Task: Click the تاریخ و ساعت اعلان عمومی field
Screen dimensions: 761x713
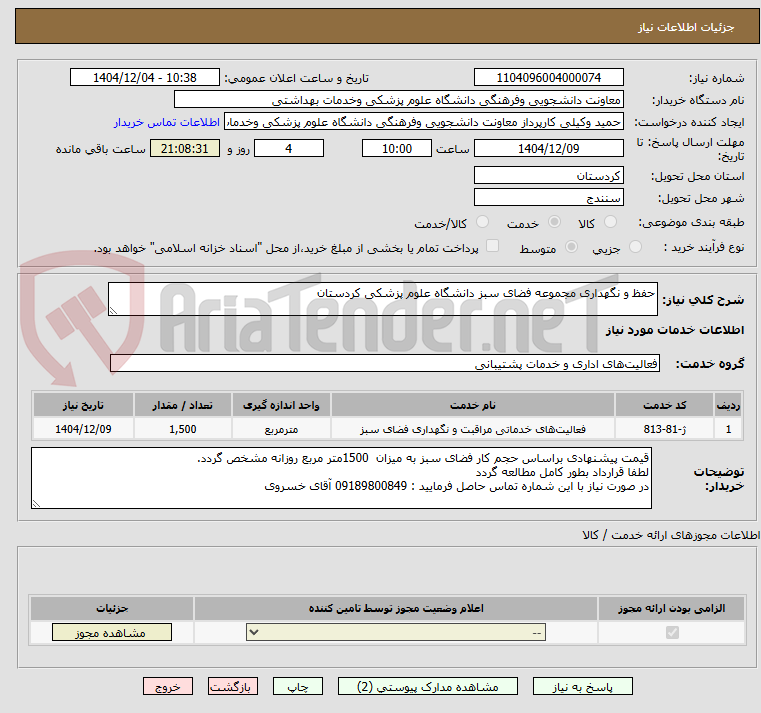Action: tap(145, 78)
